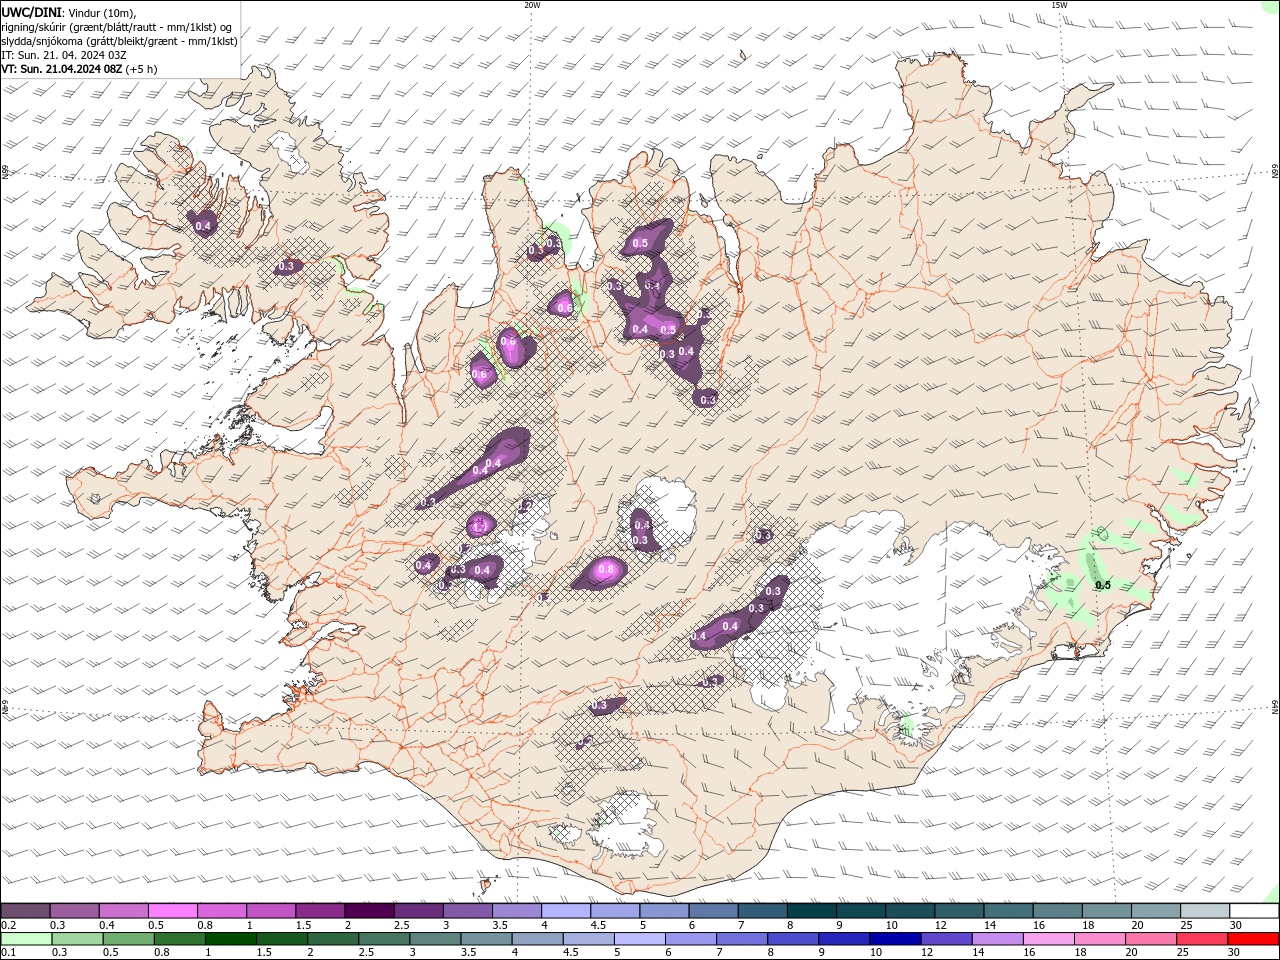Click the '0.4' value in the Westfjords
Screen dimensions: 1280x960
(203, 226)
